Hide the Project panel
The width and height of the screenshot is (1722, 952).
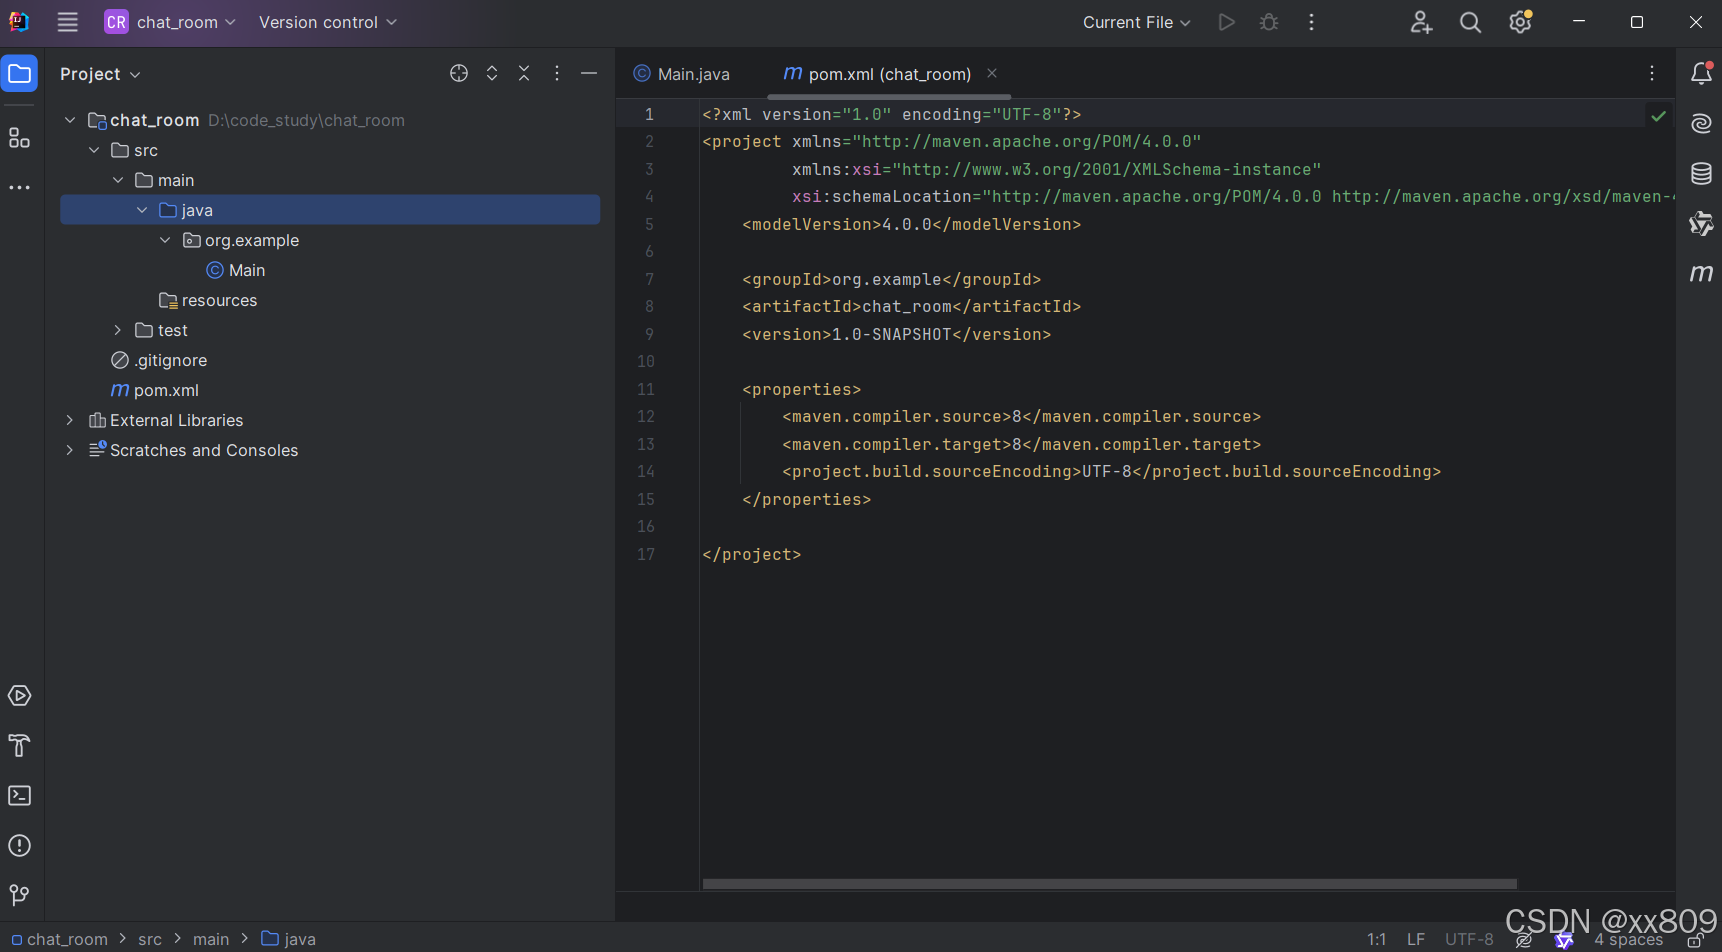pyautogui.click(x=589, y=73)
